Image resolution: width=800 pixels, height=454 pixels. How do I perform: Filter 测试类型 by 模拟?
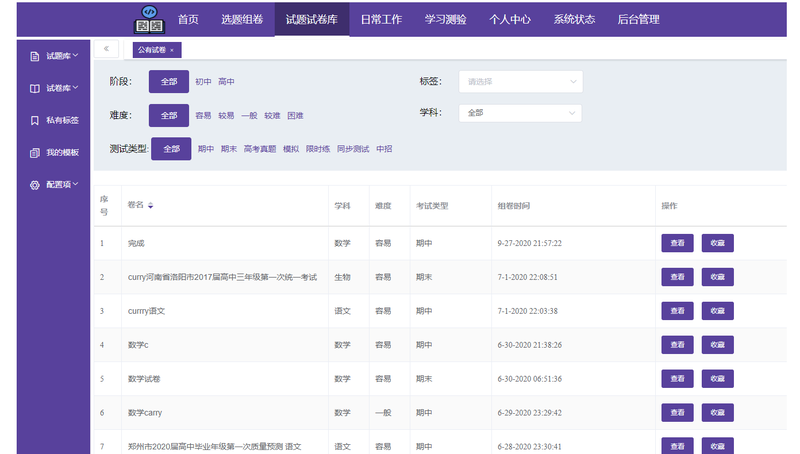291,149
